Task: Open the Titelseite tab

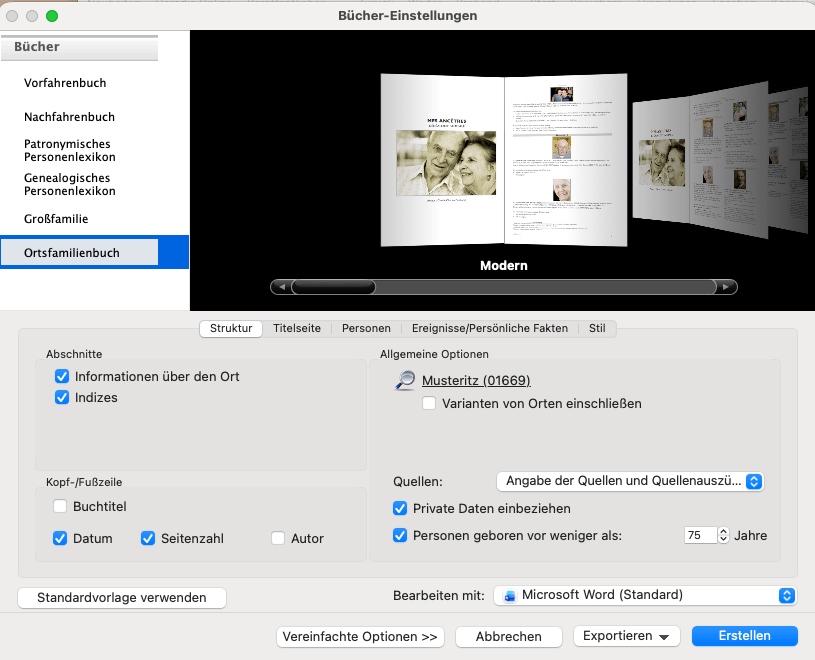Action: [297, 328]
